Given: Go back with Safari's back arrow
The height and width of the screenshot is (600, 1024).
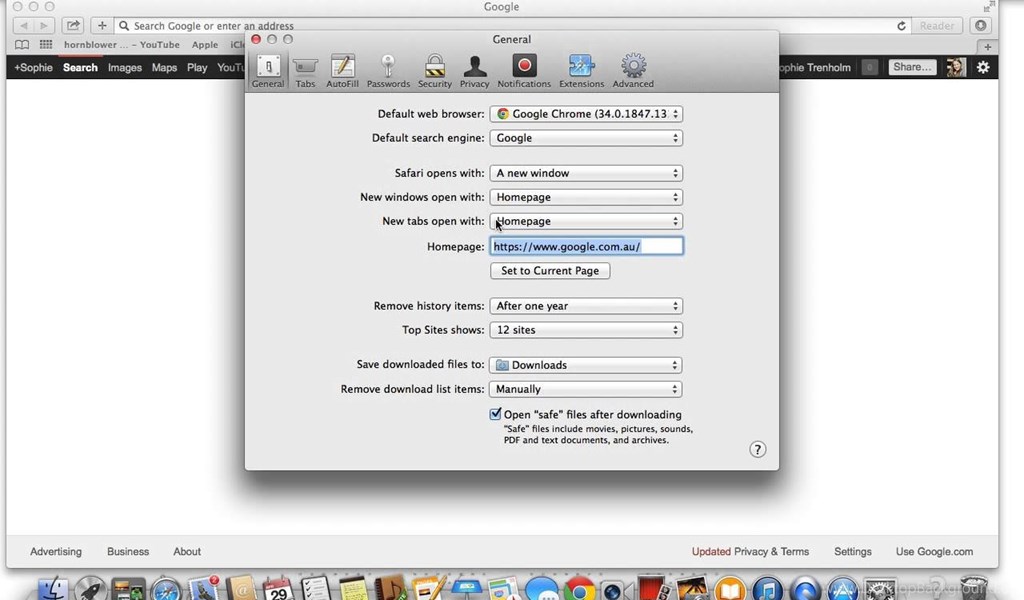Looking at the screenshot, I should (x=24, y=25).
